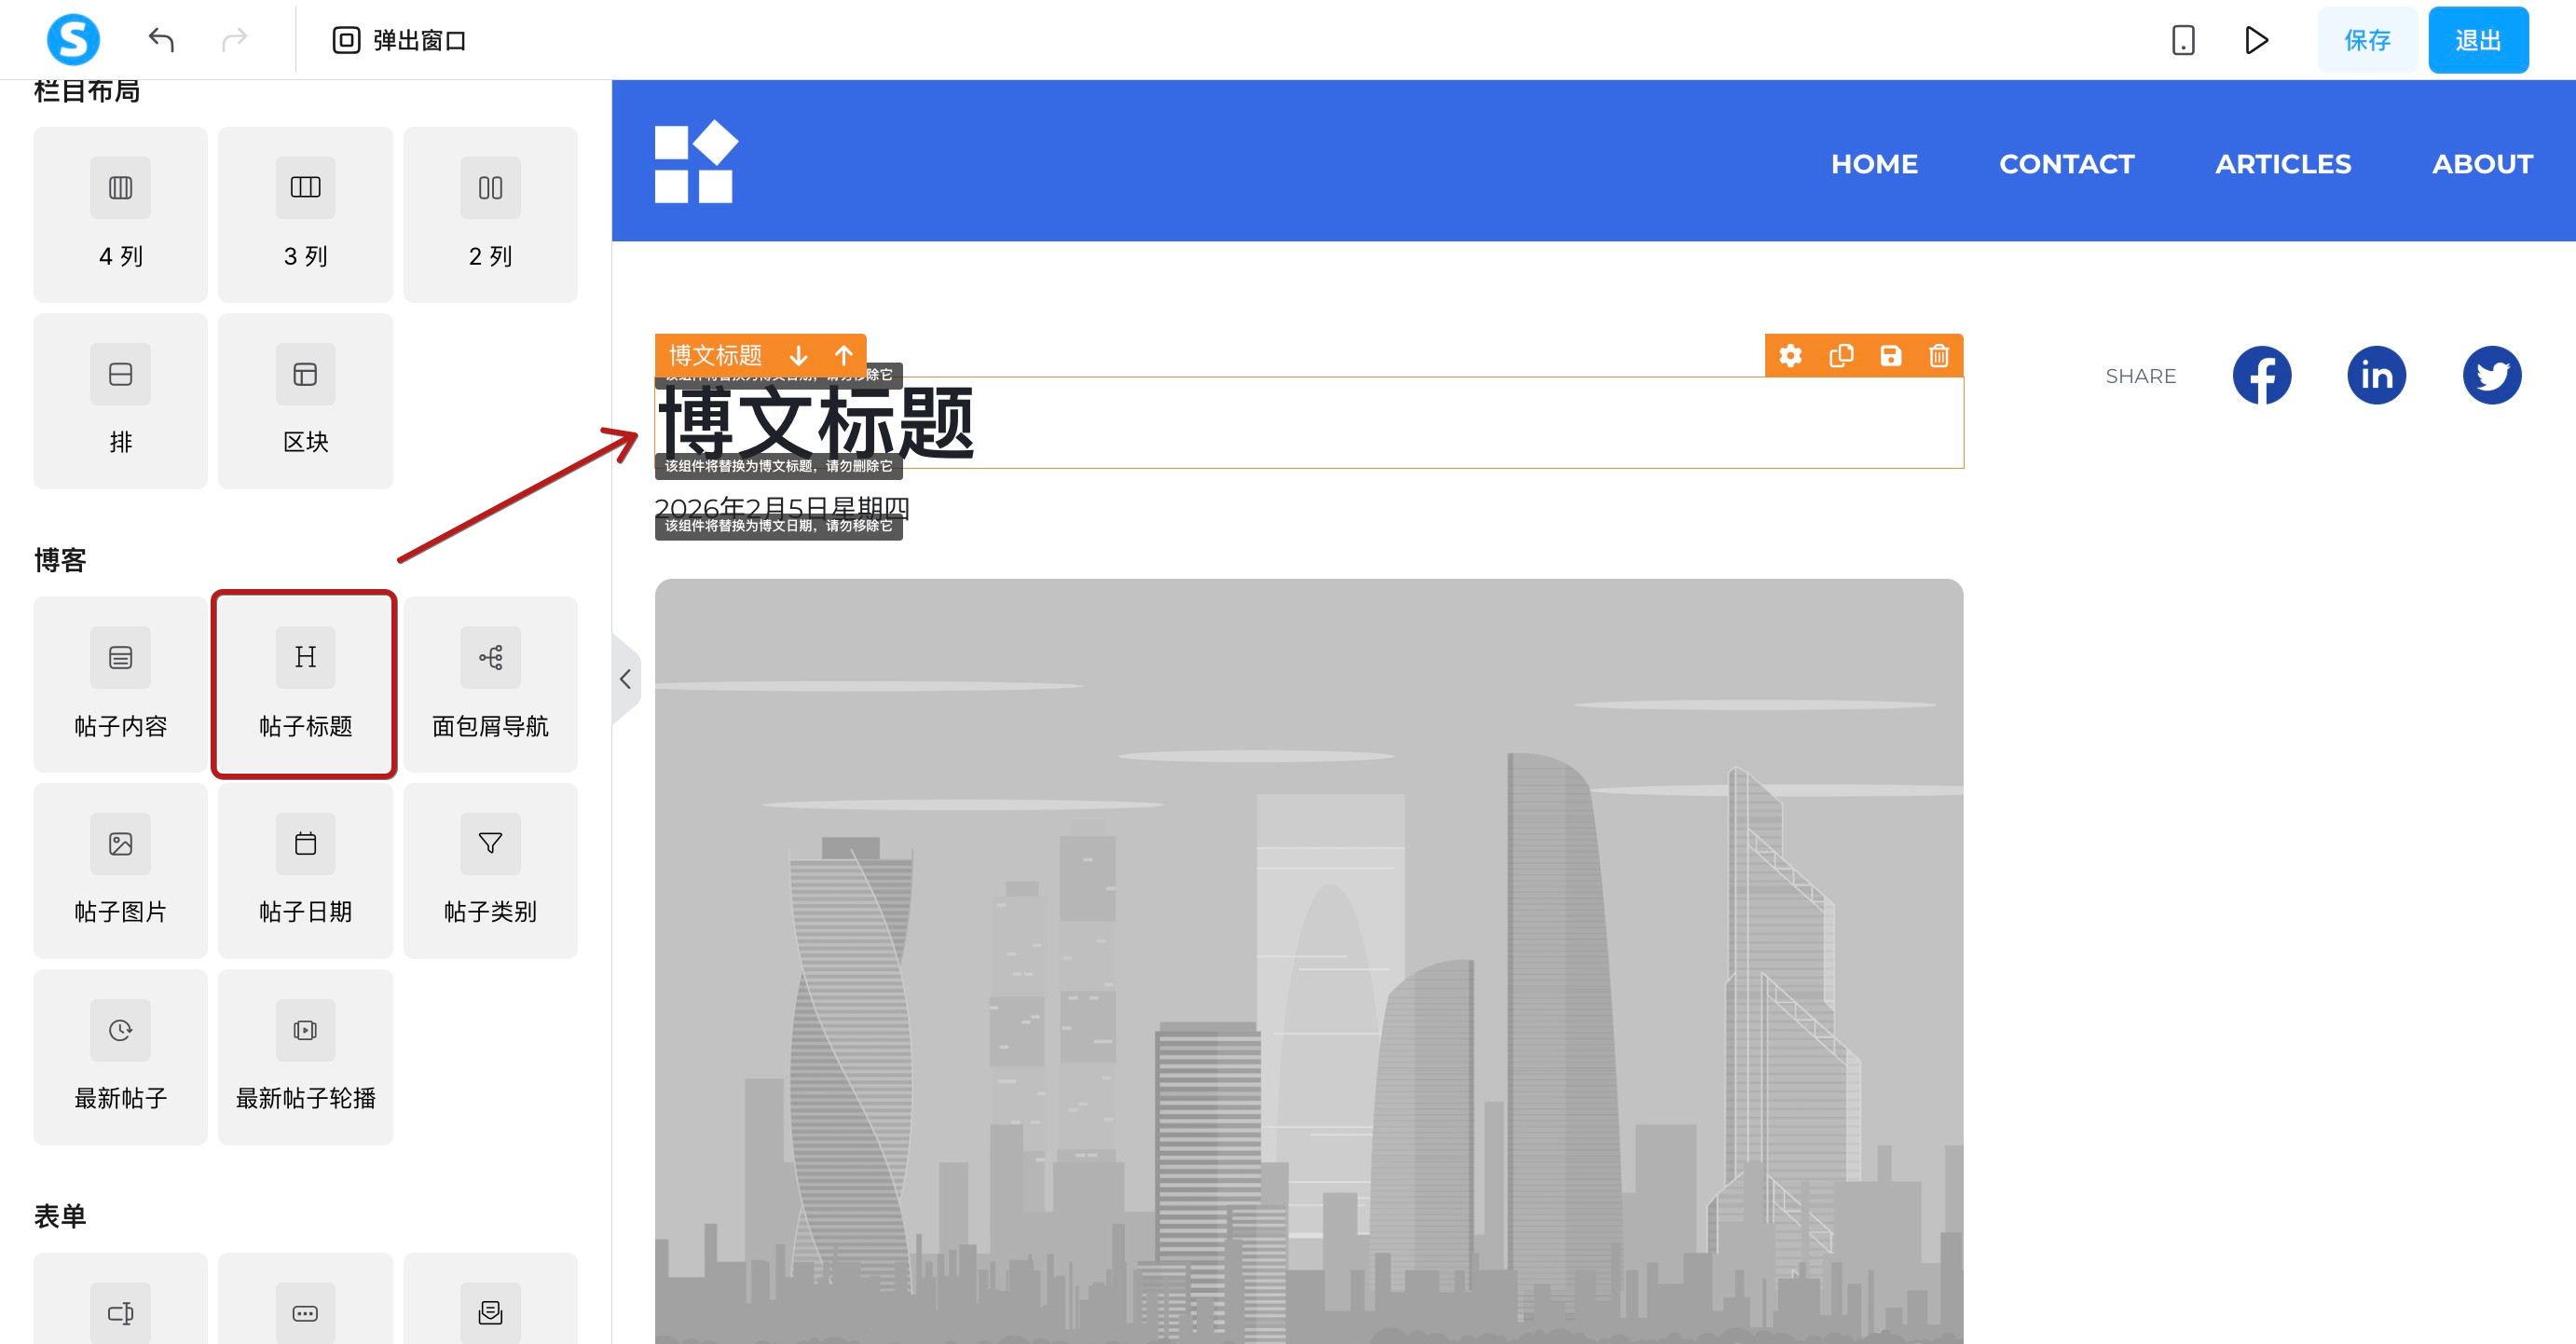Choose the 面包屑导航 breadcrumb widget
Image resolution: width=2576 pixels, height=1344 pixels.
point(490,684)
